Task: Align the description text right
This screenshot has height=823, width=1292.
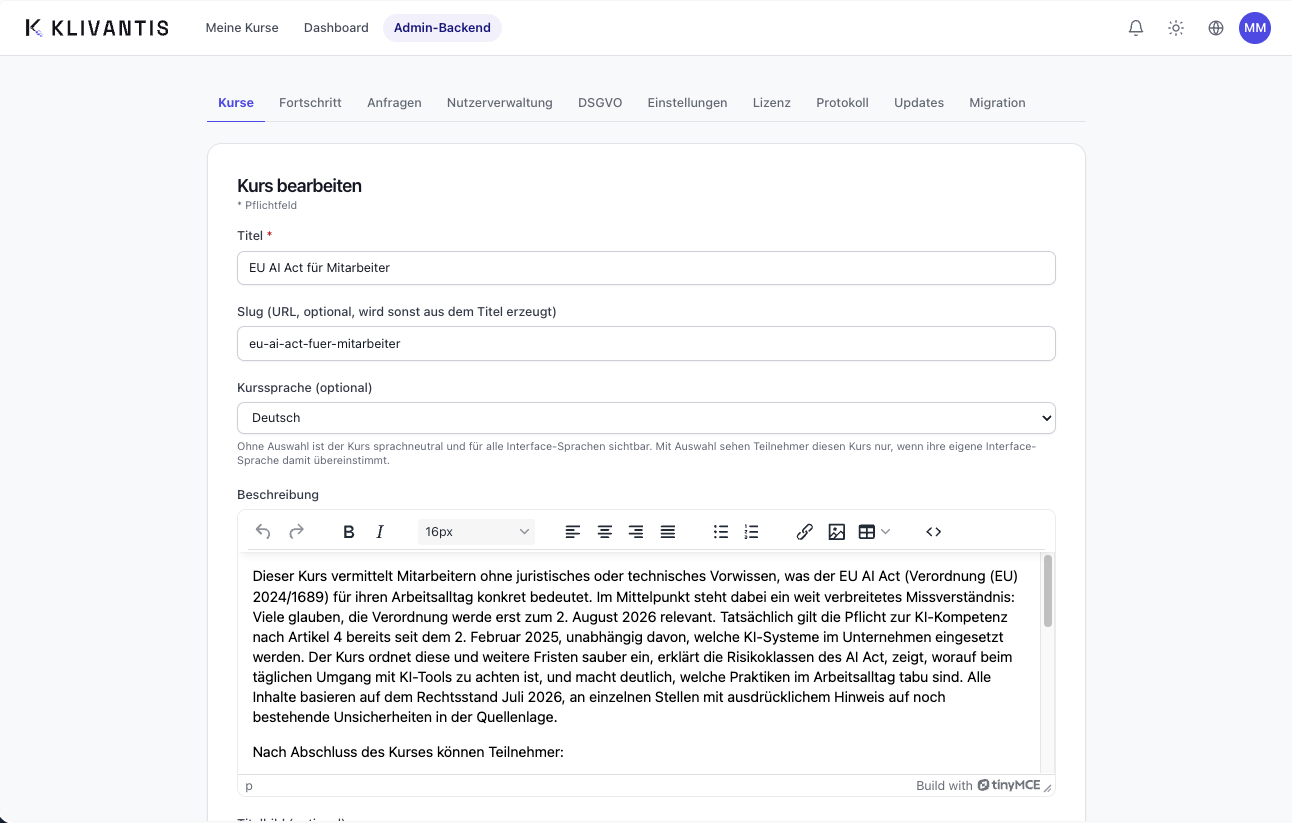Action: pos(636,532)
